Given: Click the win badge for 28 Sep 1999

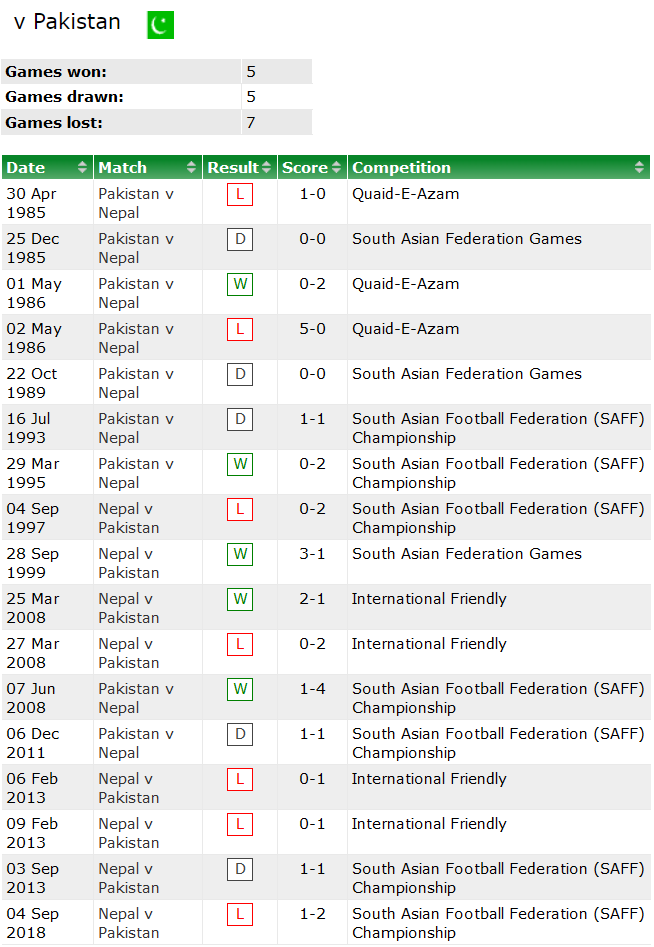Looking at the screenshot, I should point(239,554).
